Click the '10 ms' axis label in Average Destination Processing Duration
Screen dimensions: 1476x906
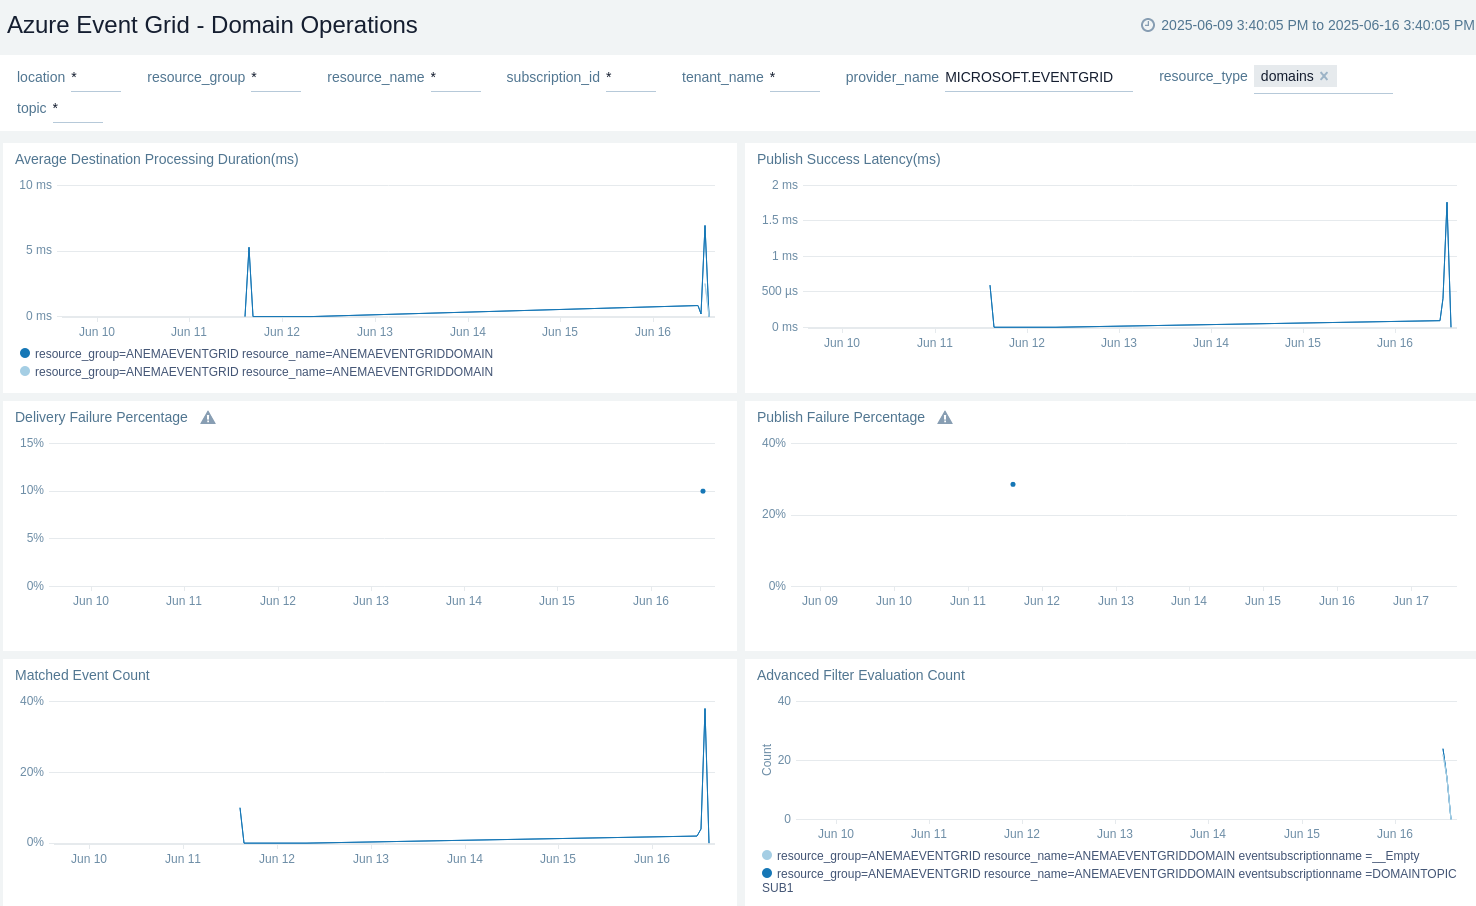(x=36, y=185)
